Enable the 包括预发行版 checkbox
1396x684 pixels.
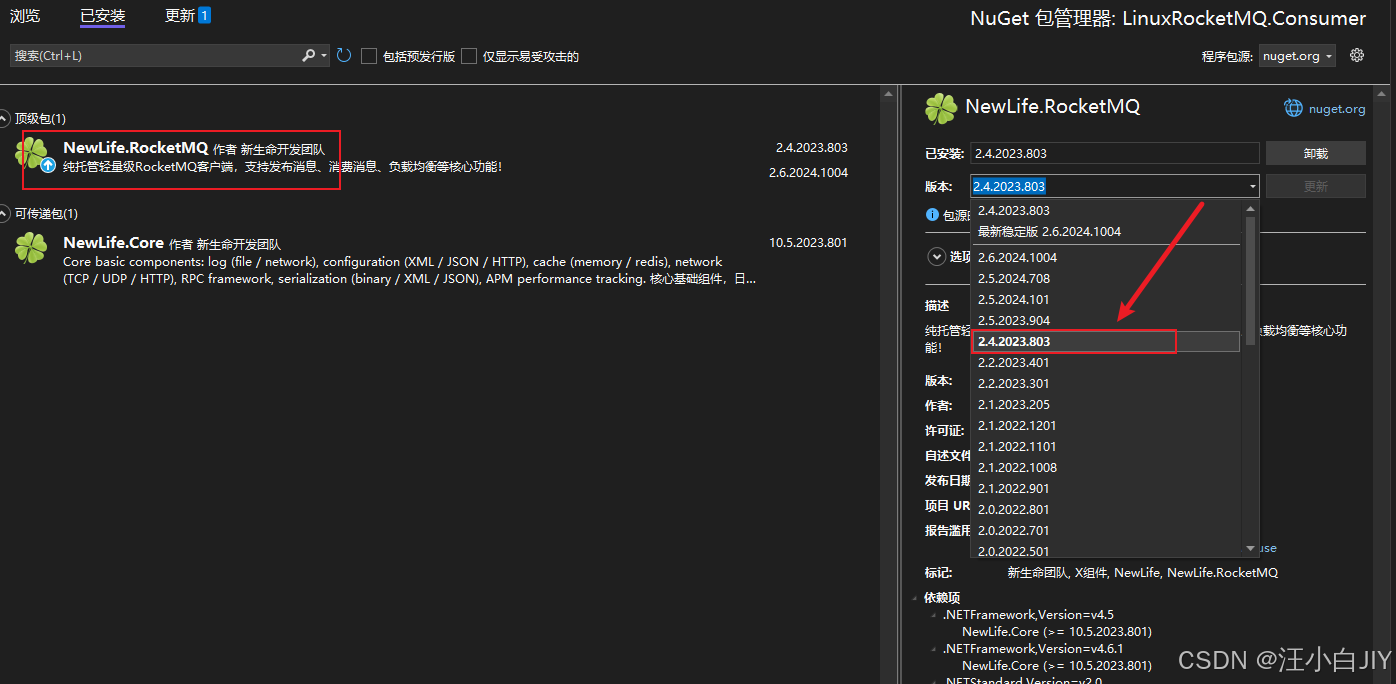(x=368, y=56)
